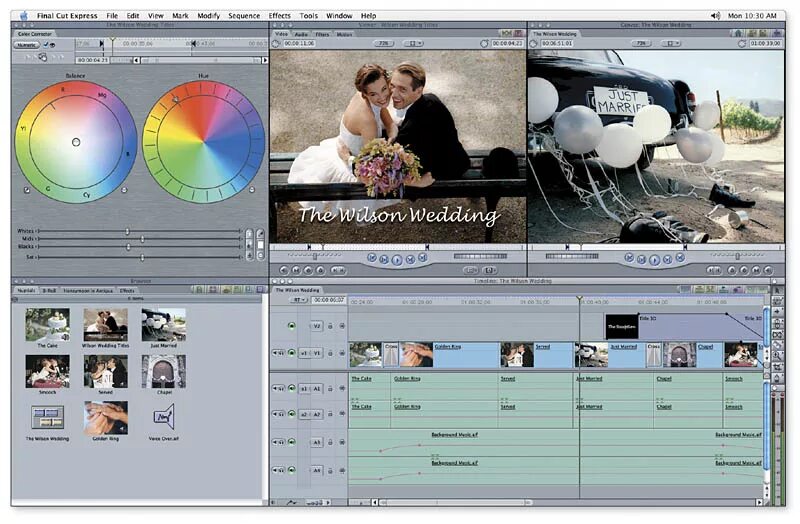Screen dimensions: 800x524
Task: Open the Tools menu
Action: pyautogui.click(x=308, y=16)
